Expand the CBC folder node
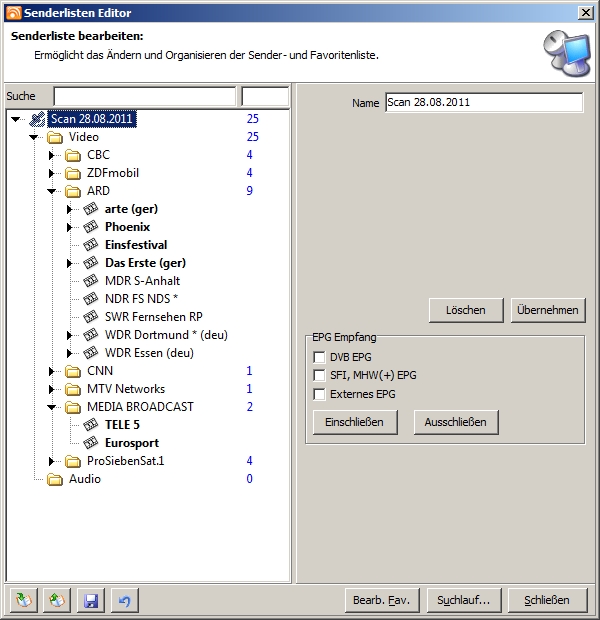600x620 pixels. tap(51, 155)
